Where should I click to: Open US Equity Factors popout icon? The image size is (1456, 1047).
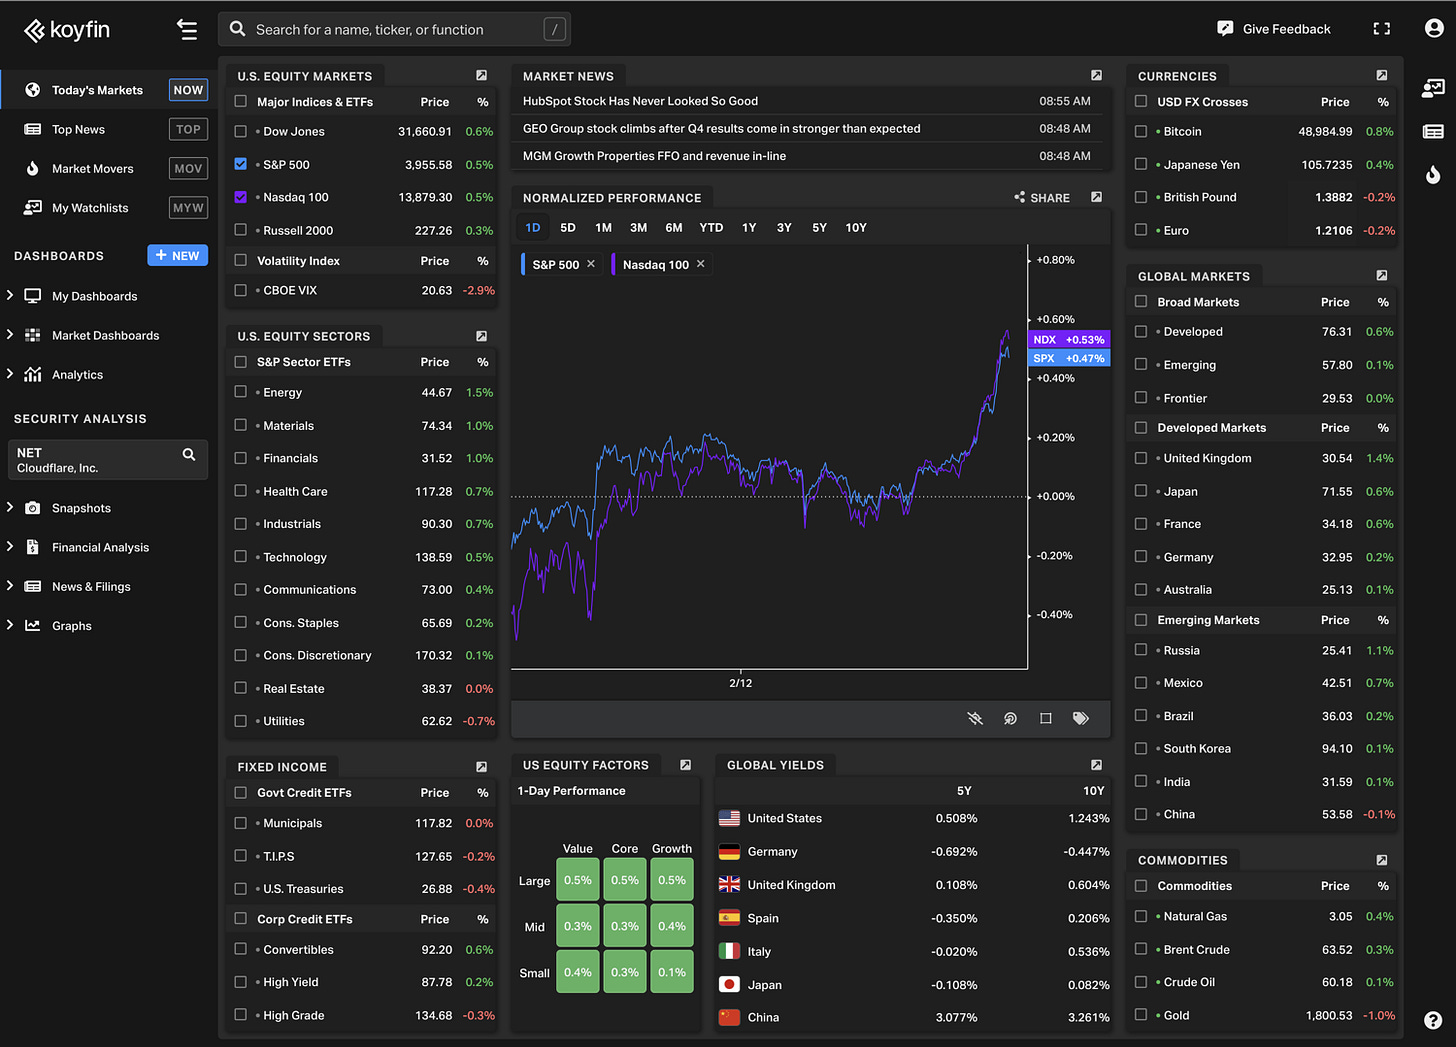686,765
